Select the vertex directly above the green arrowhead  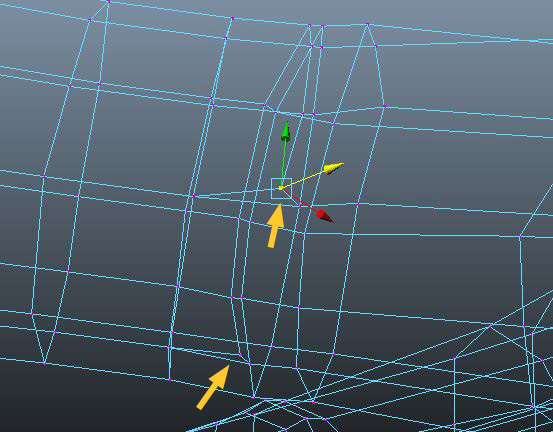[276, 112]
